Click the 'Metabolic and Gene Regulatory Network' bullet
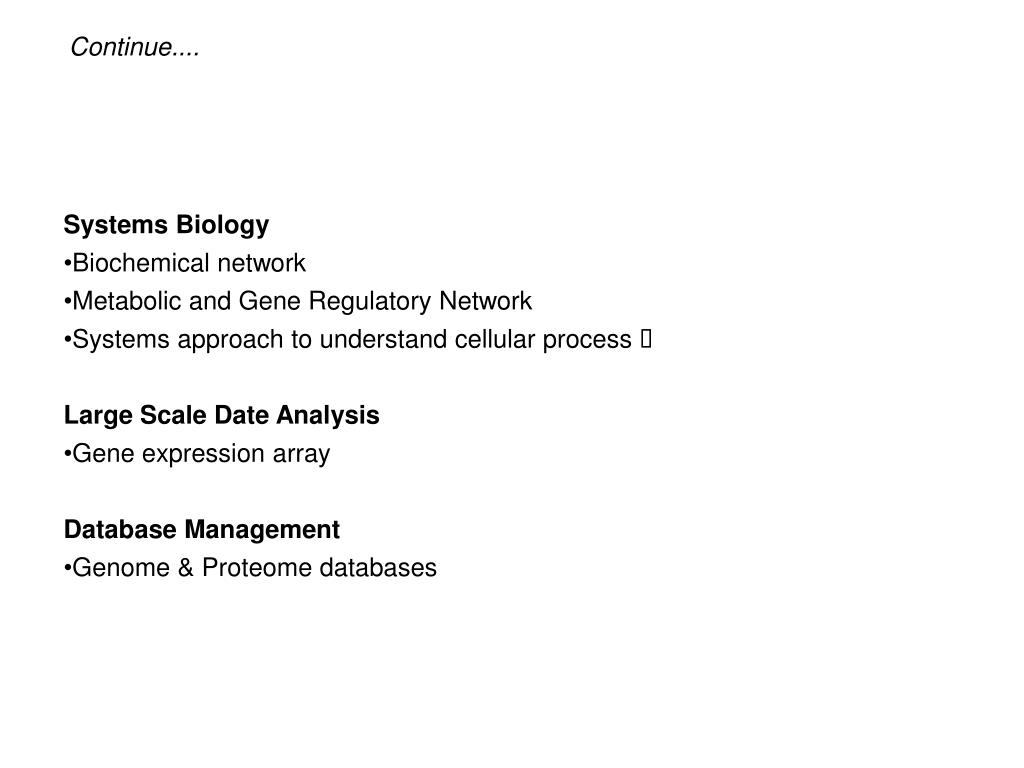 pyautogui.click(x=298, y=302)
